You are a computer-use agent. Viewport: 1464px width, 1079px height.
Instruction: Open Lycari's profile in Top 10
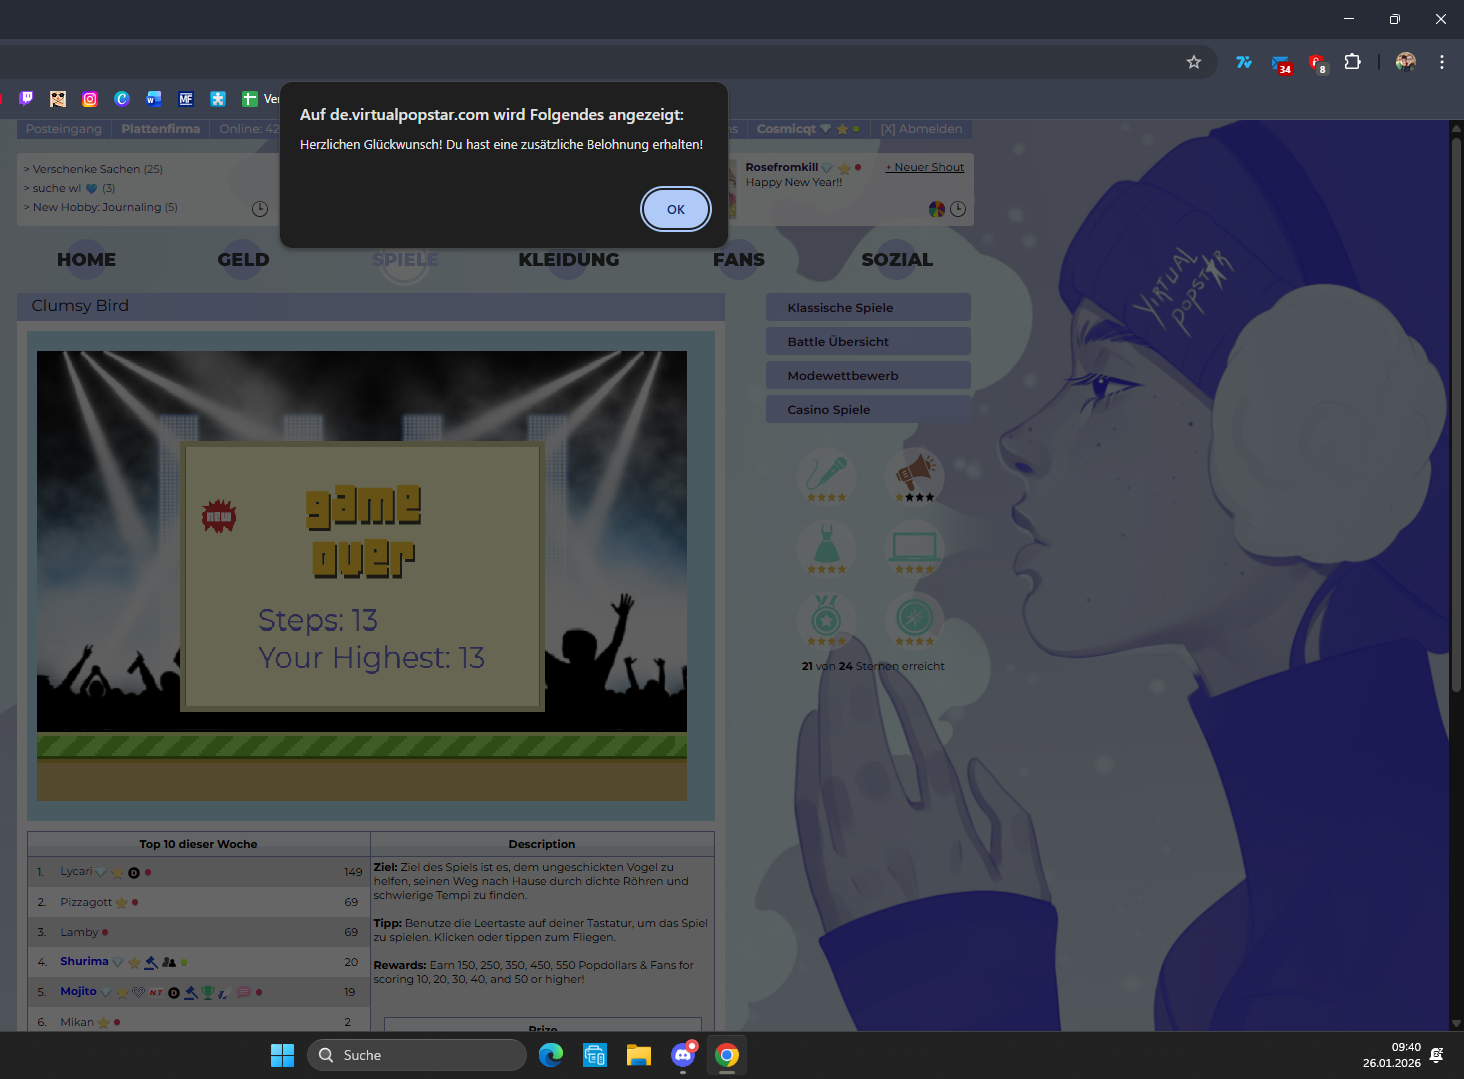point(76,871)
